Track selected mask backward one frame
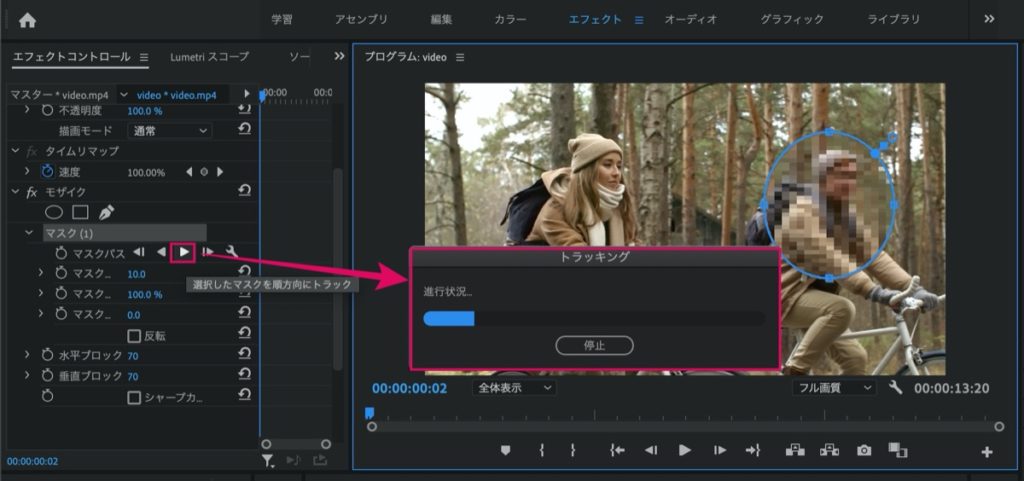 point(138,252)
